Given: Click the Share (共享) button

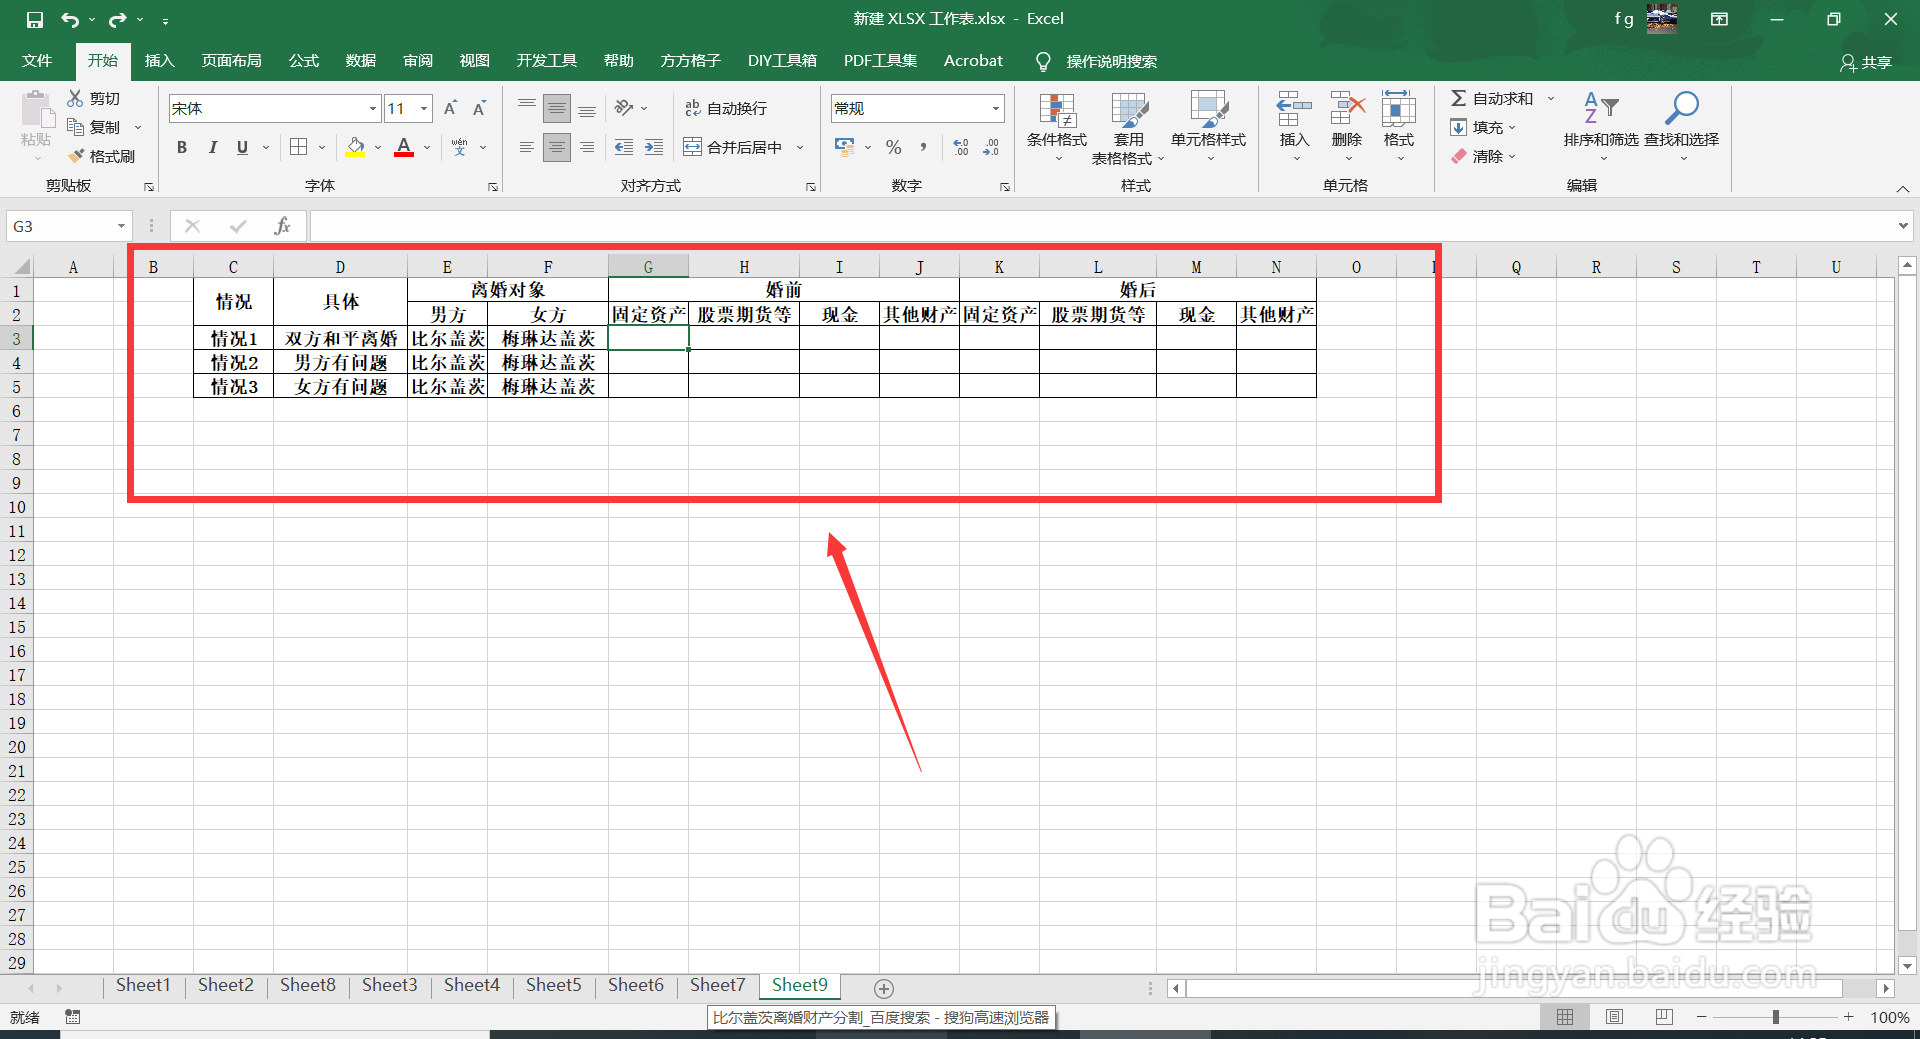Looking at the screenshot, I should [1866, 62].
